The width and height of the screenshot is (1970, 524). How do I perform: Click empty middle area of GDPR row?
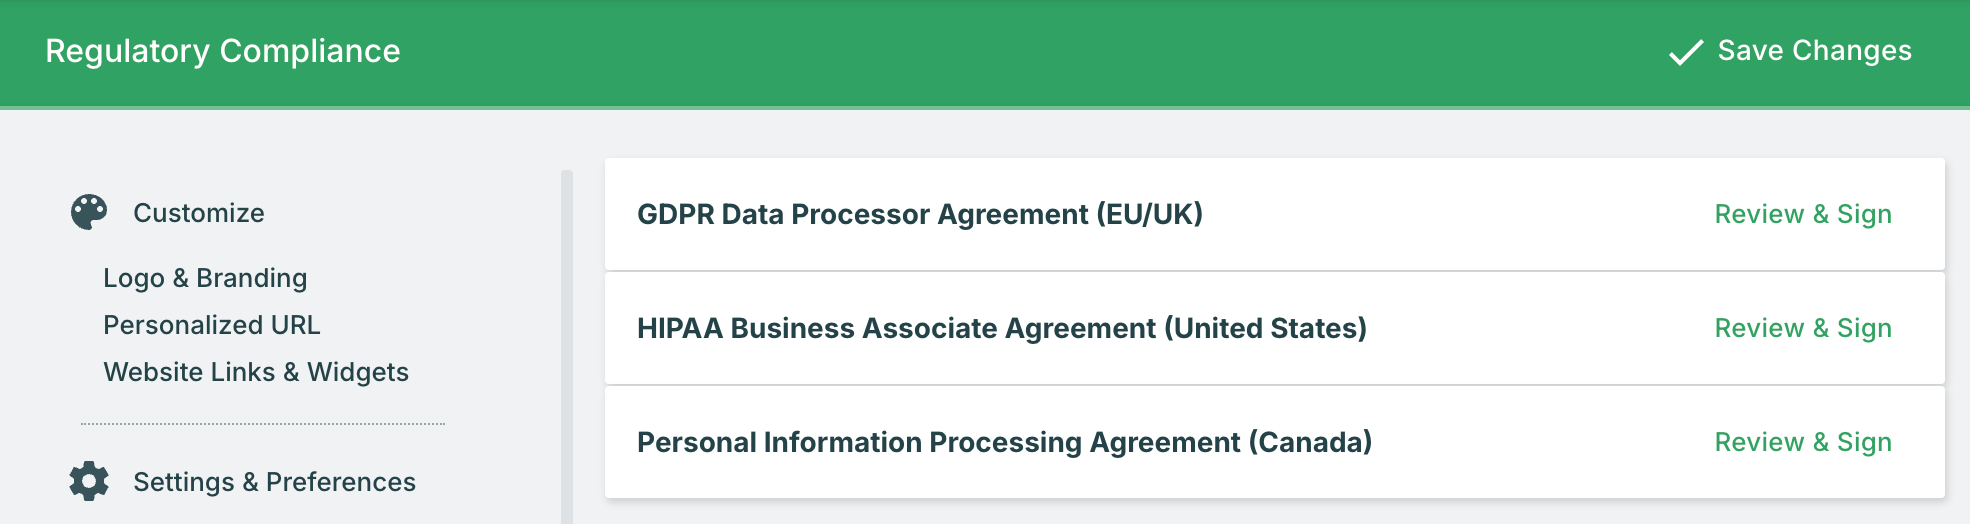pos(1450,214)
